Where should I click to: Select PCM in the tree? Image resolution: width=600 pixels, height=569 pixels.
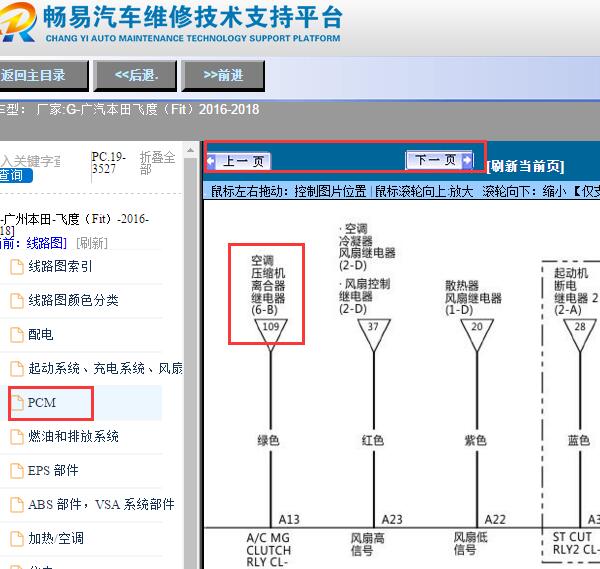coord(42,403)
